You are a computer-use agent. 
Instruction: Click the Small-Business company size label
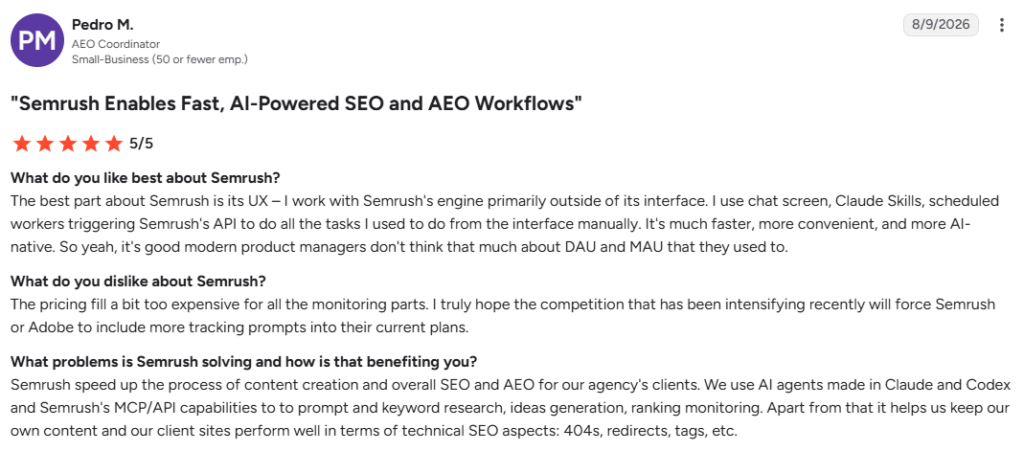pos(159,59)
